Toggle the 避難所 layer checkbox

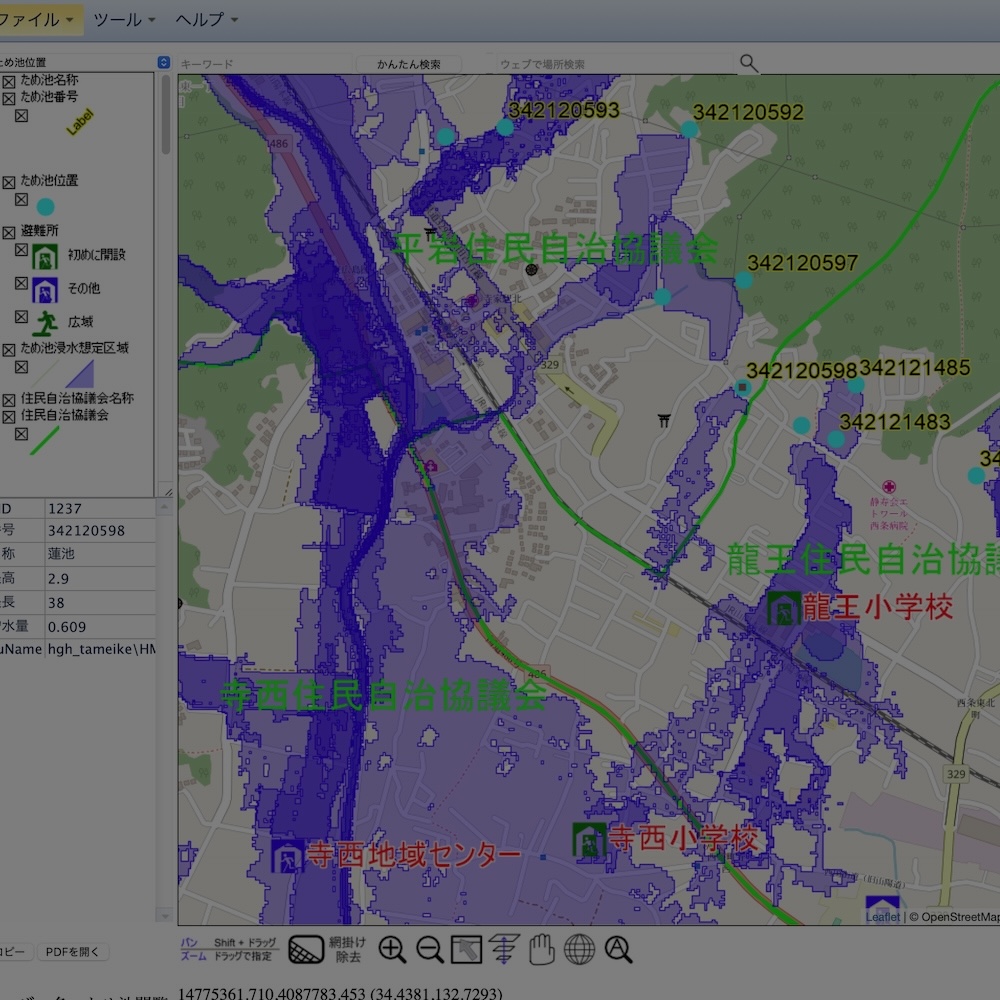(9, 232)
